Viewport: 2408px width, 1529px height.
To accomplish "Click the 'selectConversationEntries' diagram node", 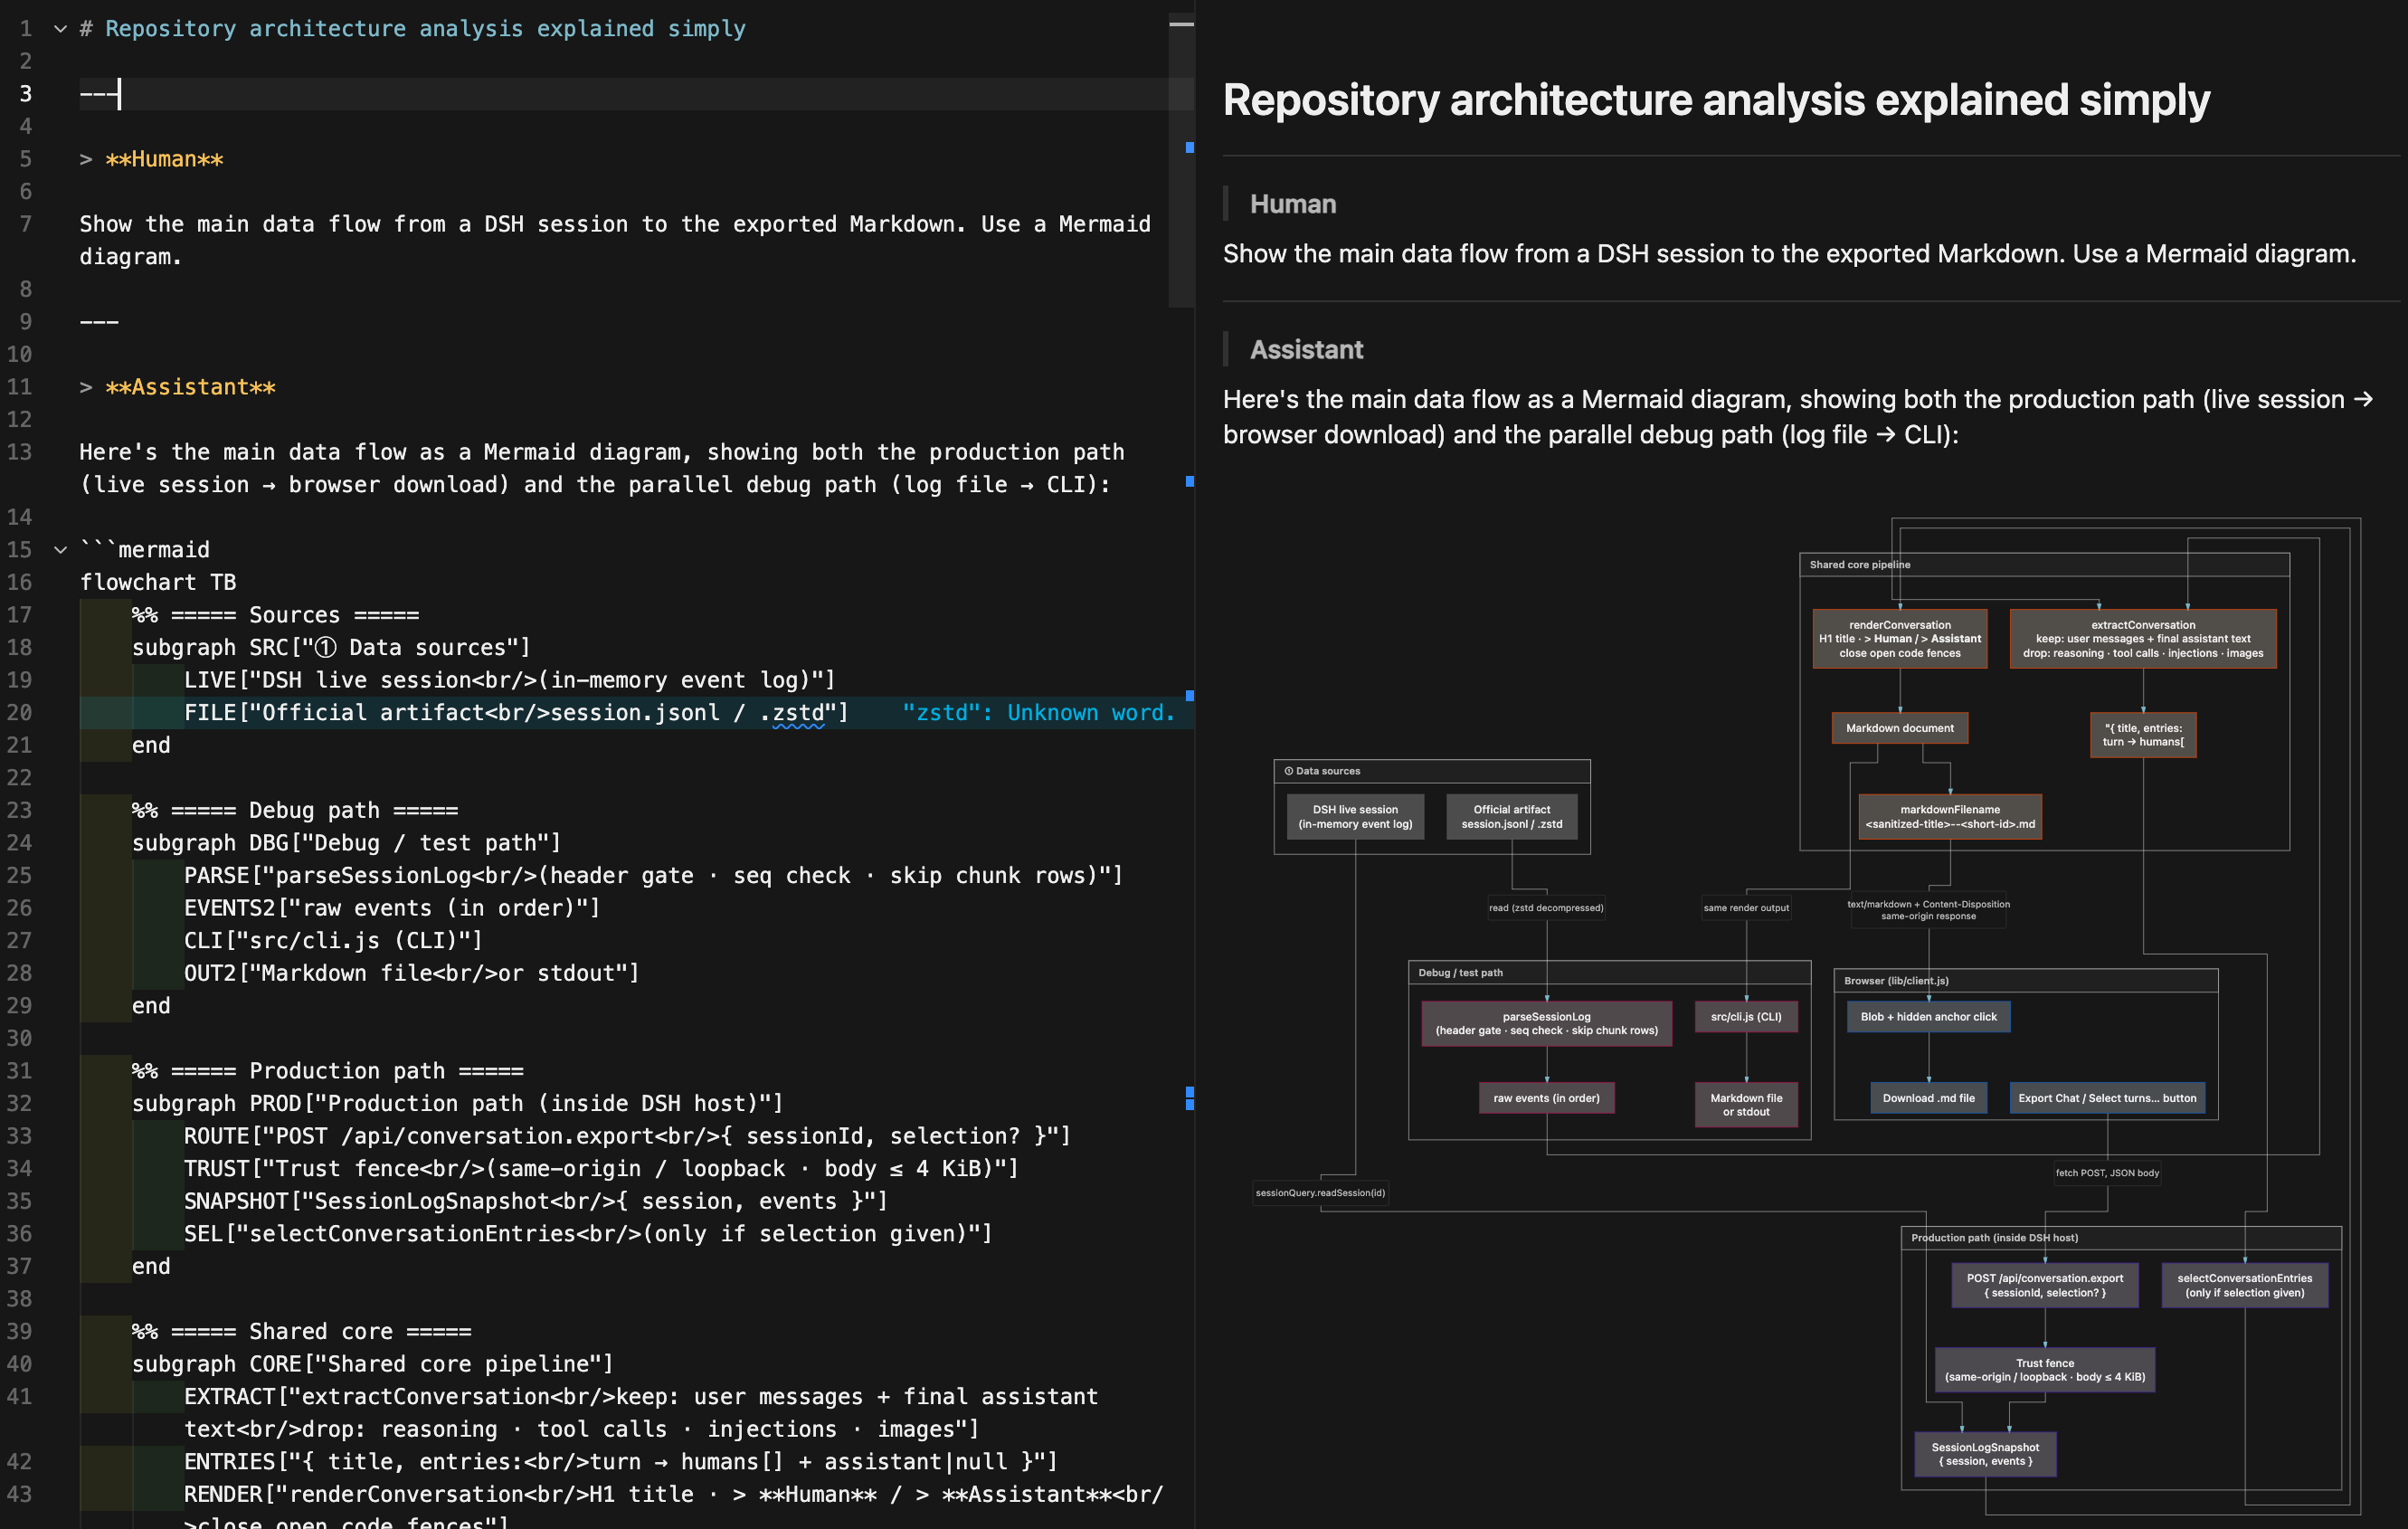I will (x=2245, y=1285).
